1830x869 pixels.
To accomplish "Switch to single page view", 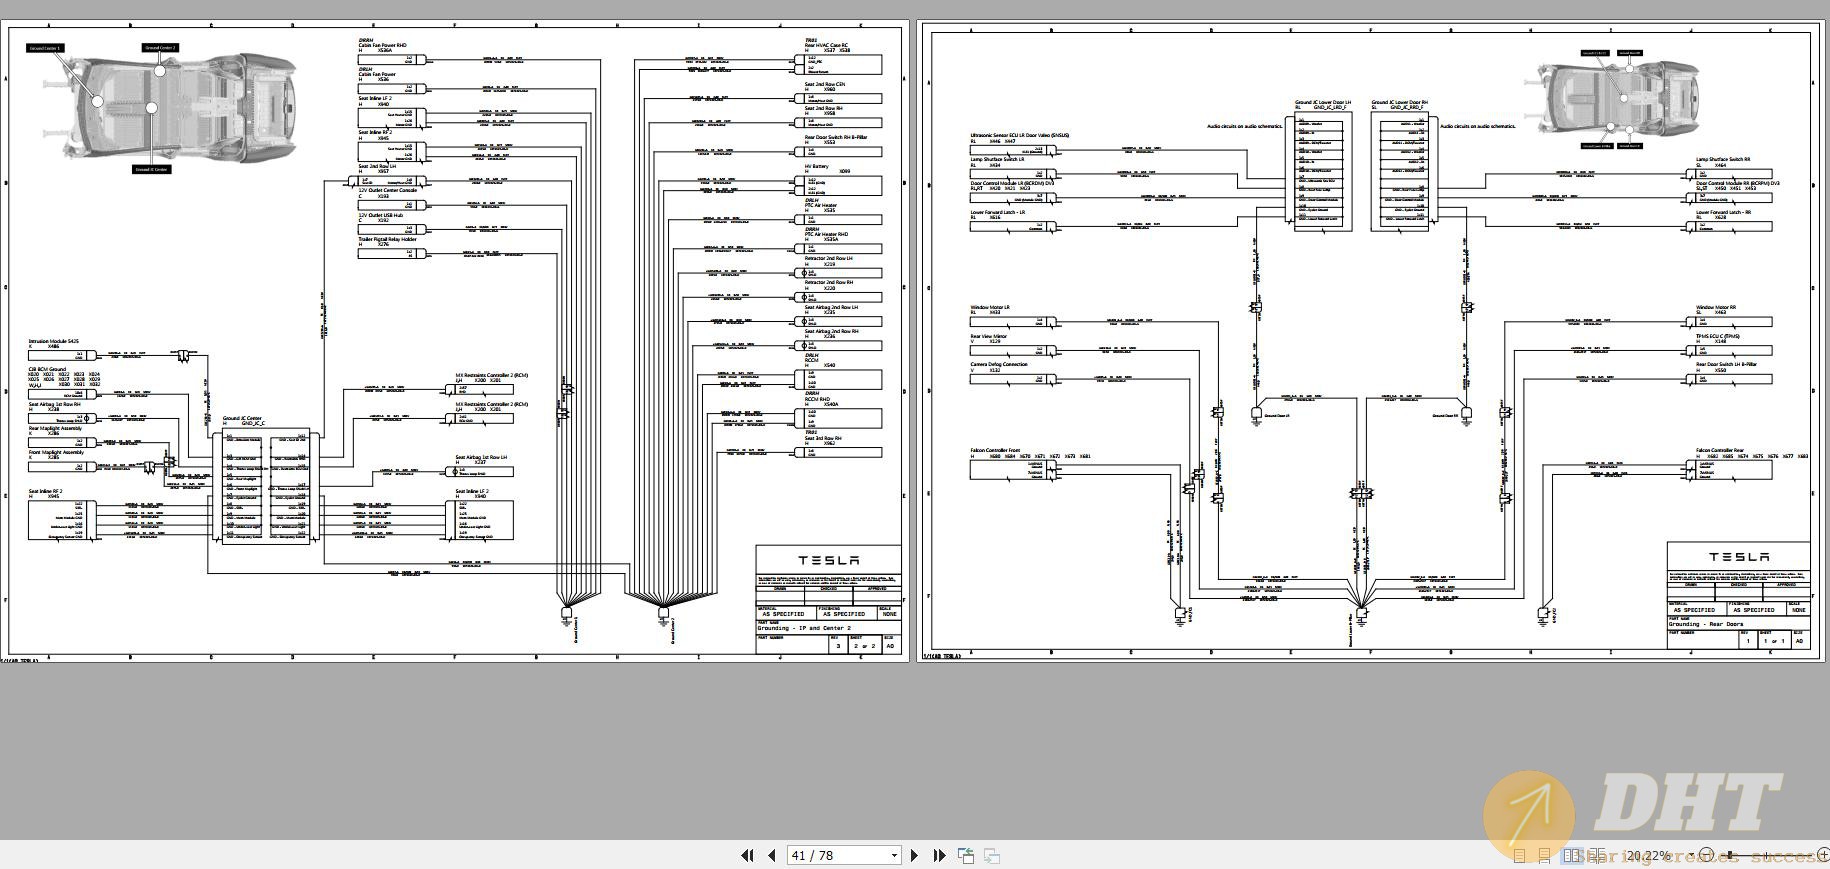I will click(x=1520, y=856).
